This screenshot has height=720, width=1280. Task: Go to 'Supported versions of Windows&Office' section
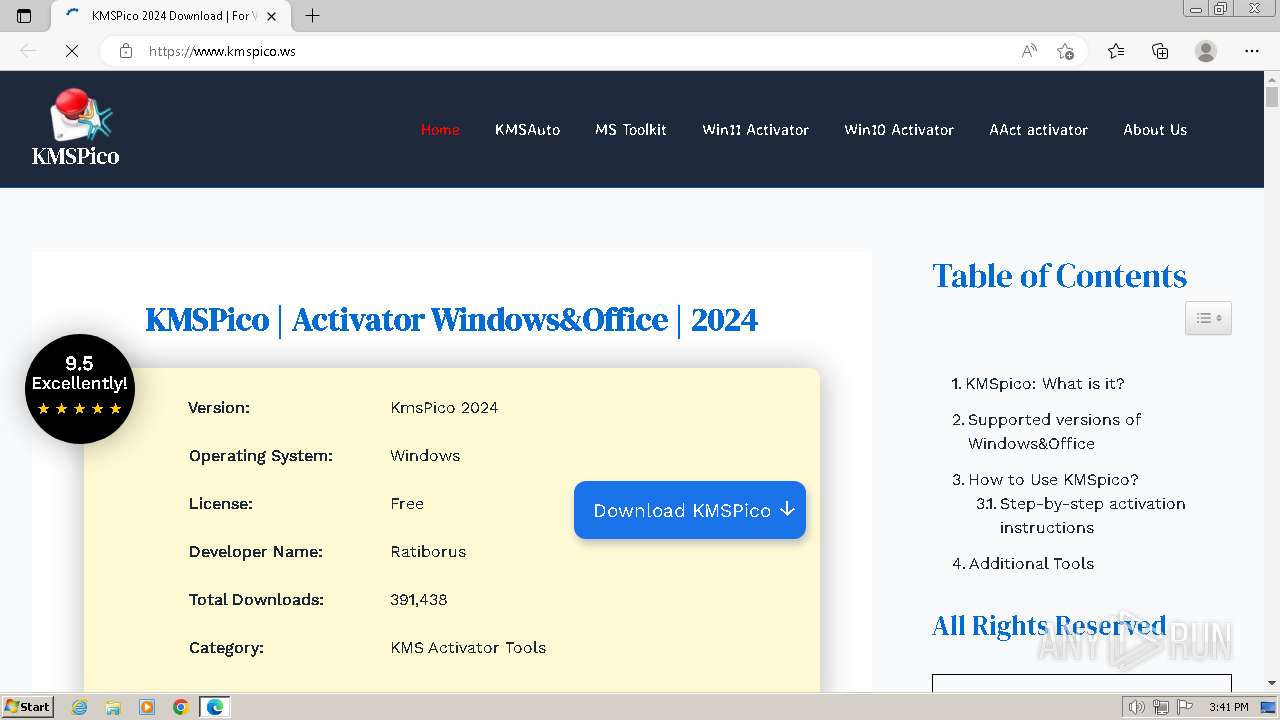pyautogui.click(x=1054, y=432)
